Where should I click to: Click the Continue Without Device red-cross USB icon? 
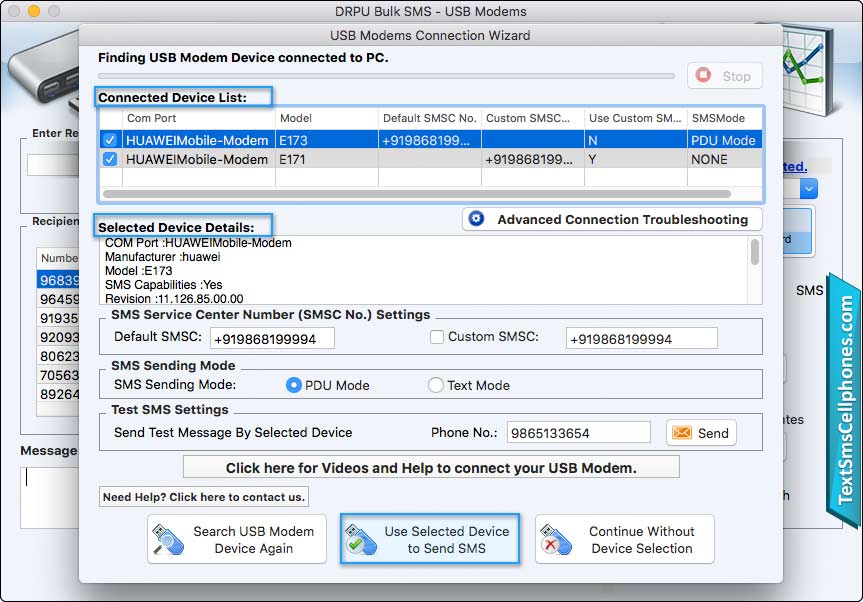pos(555,539)
